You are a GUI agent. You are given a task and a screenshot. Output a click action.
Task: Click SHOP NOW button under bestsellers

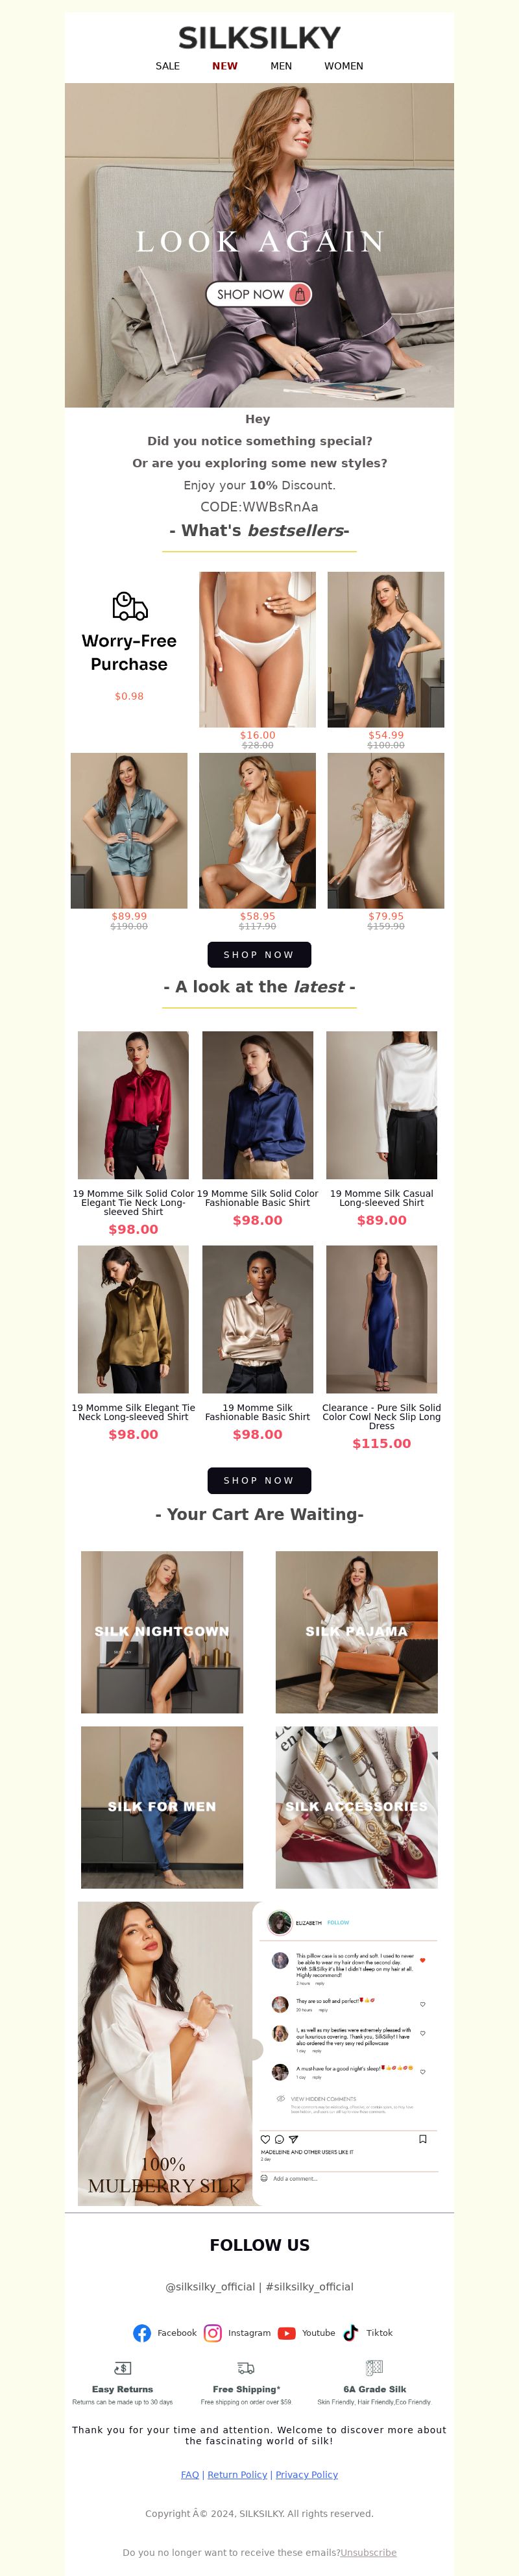[x=259, y=954]
